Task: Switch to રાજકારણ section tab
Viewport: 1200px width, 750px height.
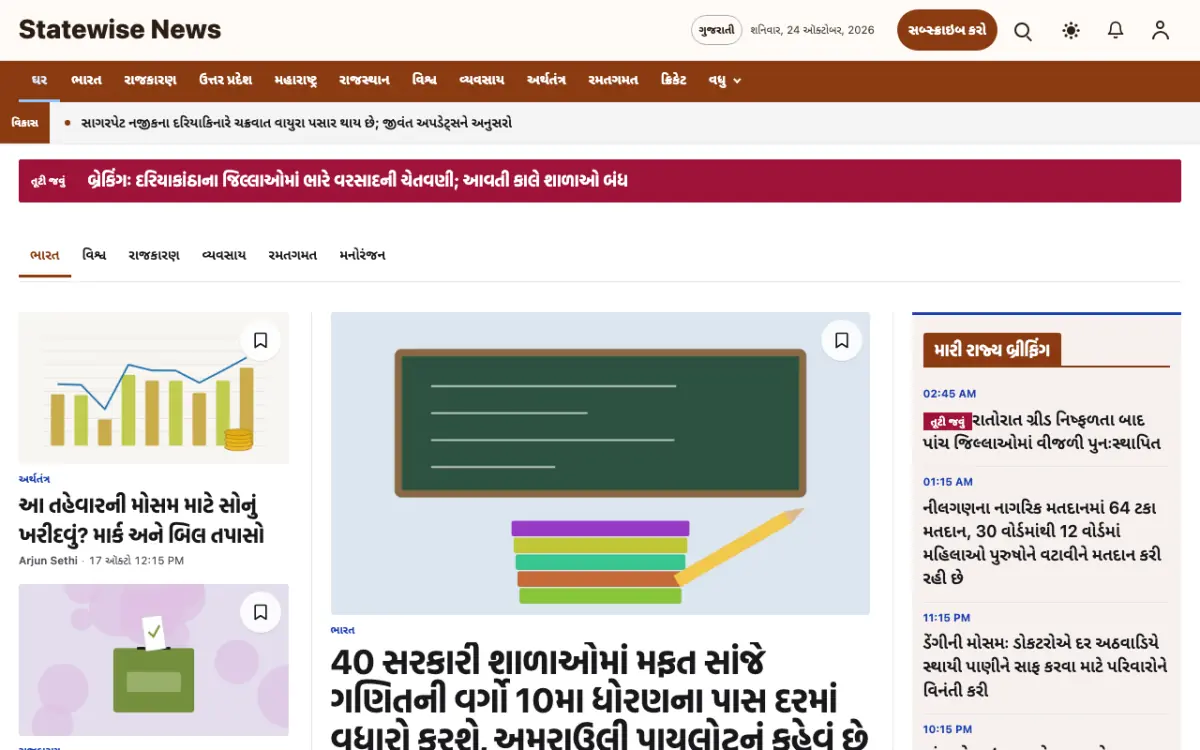Action: 154,256
